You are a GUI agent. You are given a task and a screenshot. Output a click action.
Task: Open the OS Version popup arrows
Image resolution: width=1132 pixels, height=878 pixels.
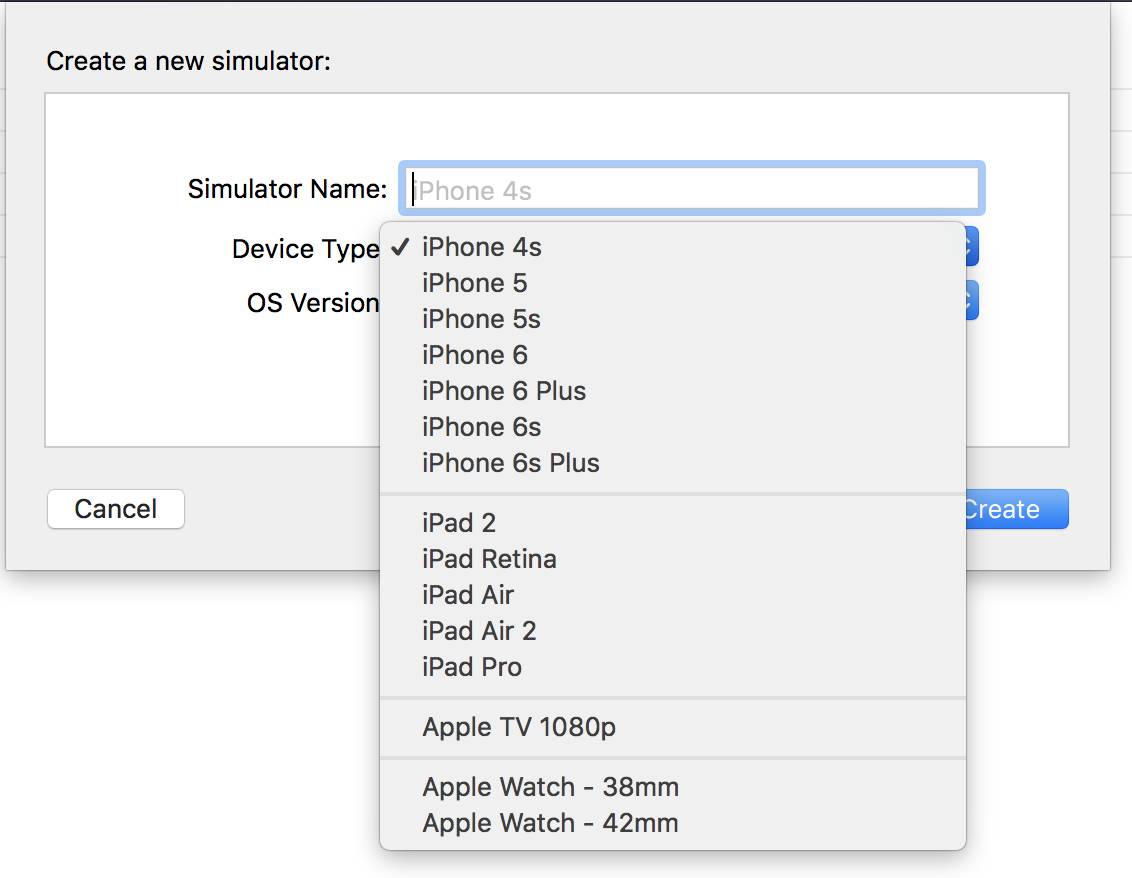click(x=972, y=300)
